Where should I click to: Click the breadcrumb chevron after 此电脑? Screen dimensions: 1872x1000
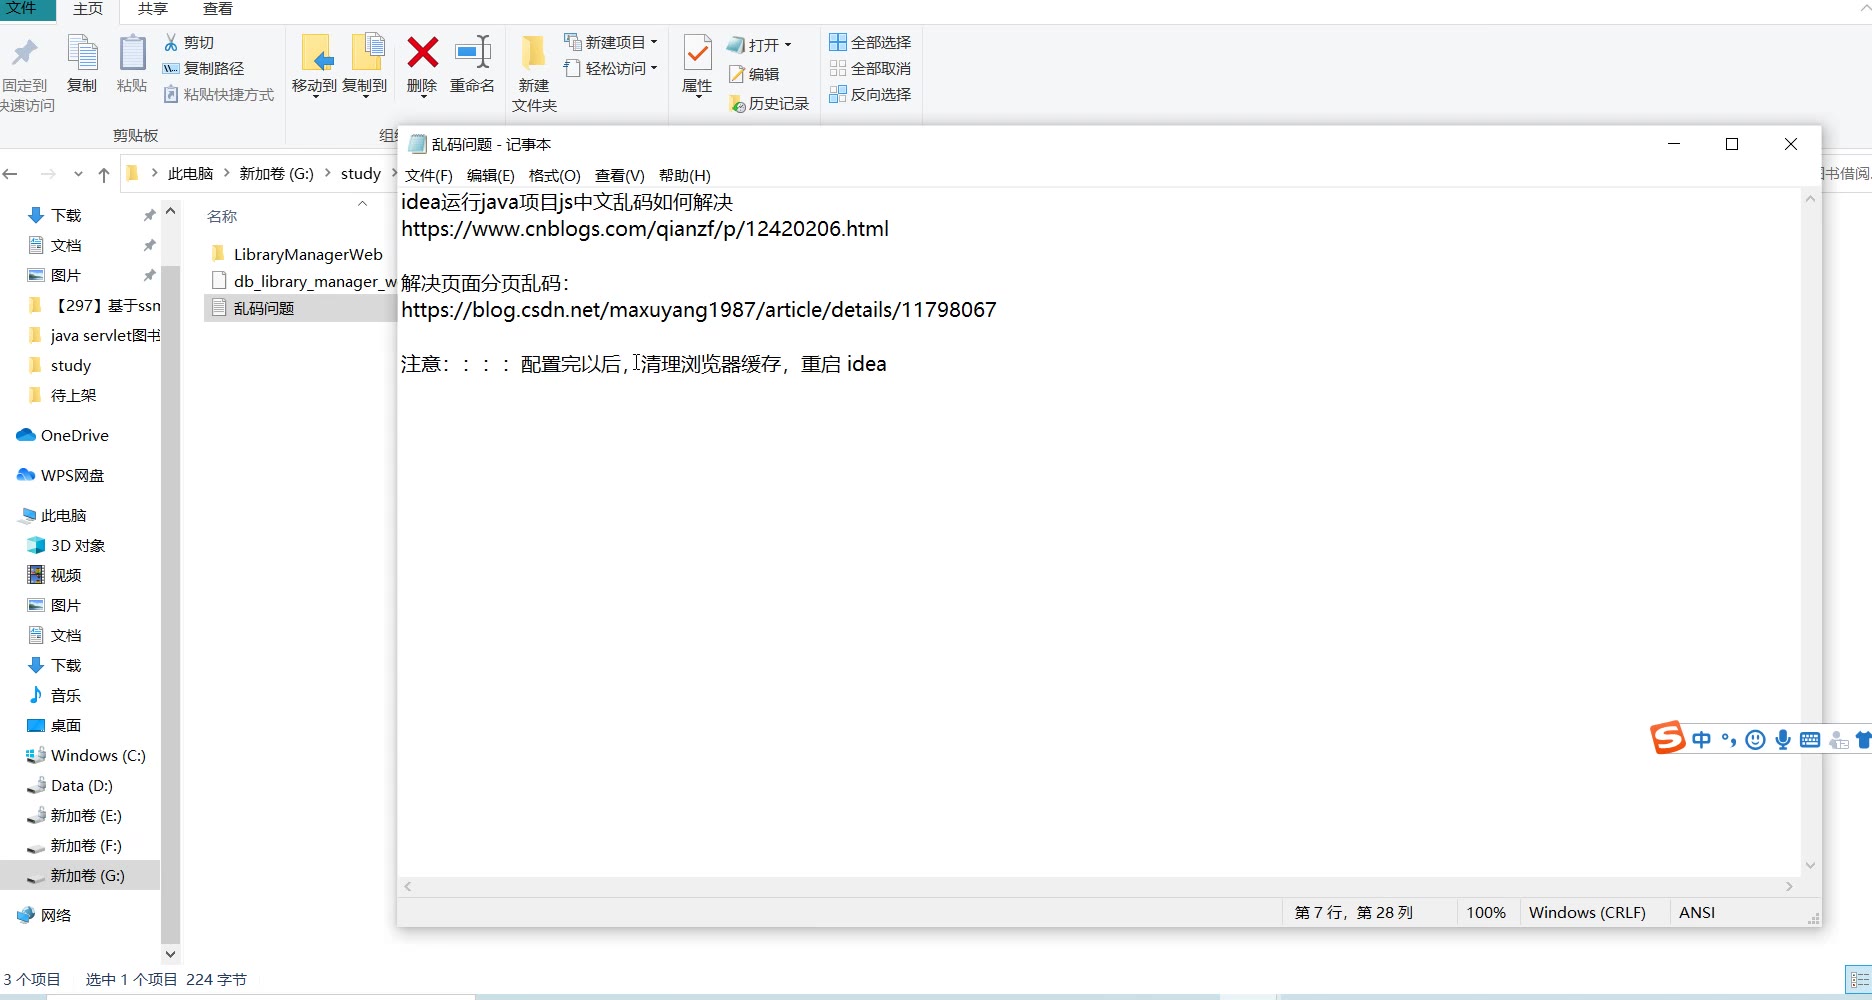click(x=227, y=173)
